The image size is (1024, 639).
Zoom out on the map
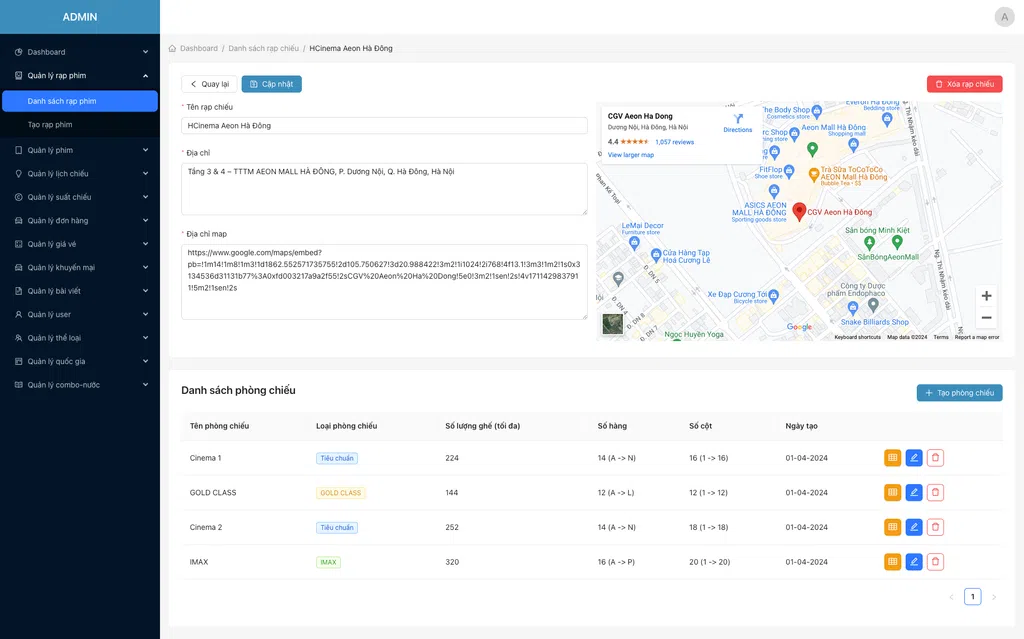pyautogui.click(x=986, y=318)
